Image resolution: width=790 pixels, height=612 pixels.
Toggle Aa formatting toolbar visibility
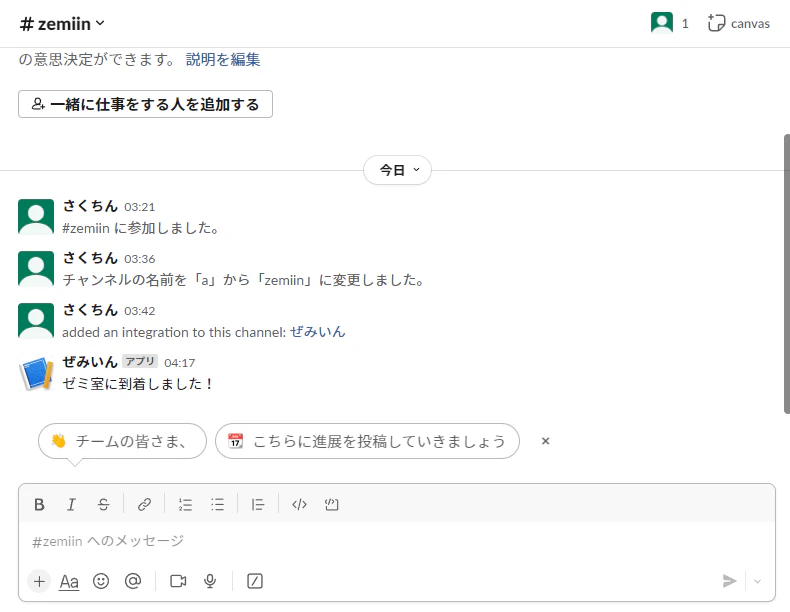pyautogui.click(x=69, y=581)
